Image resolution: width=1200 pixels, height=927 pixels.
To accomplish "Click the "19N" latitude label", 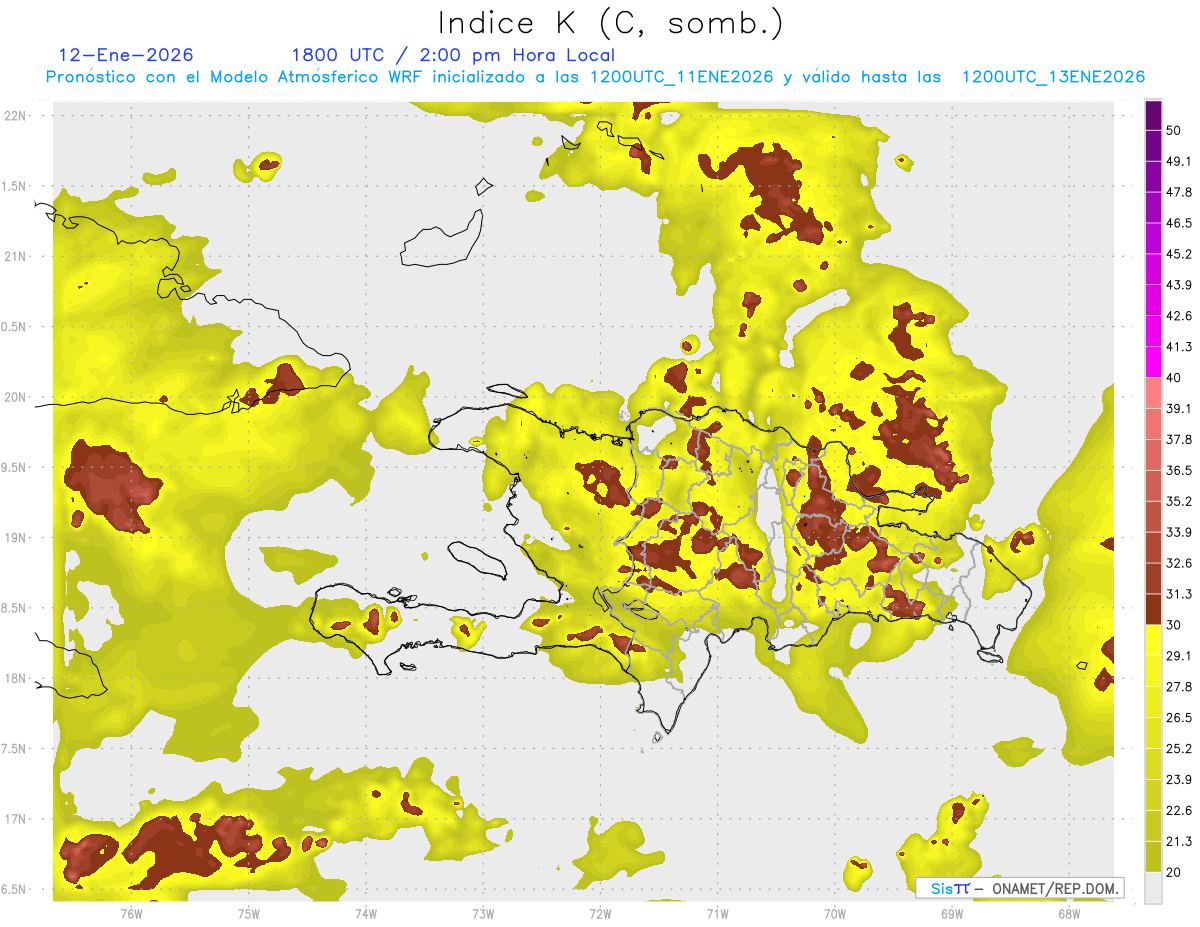I will tap(16, 537).
